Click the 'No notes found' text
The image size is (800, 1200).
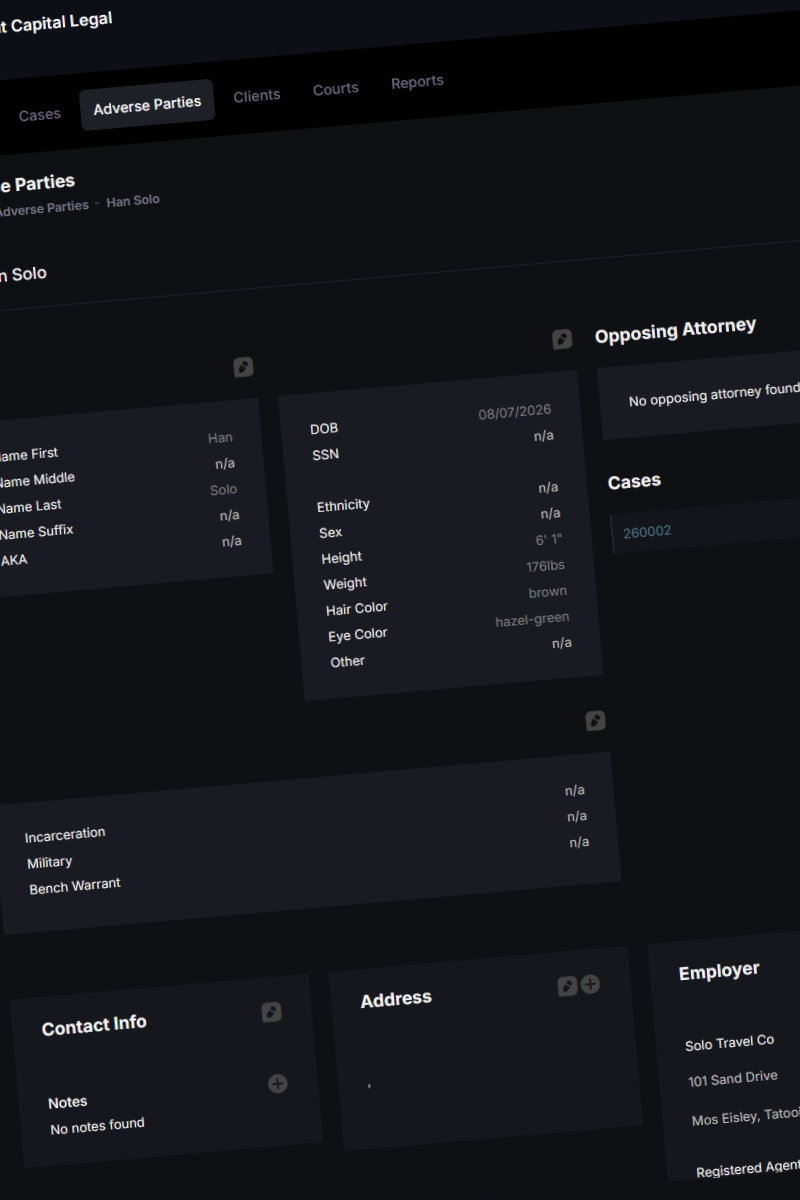point(97,1125)
